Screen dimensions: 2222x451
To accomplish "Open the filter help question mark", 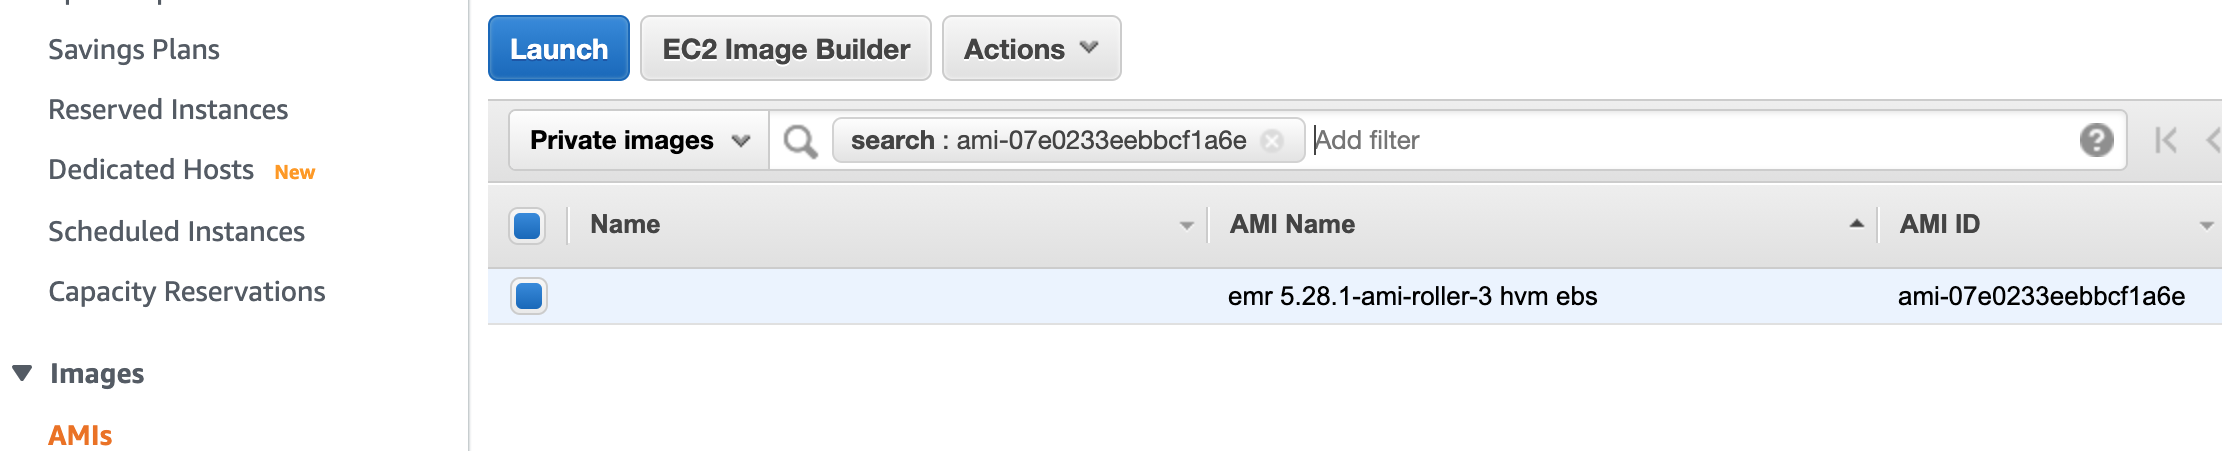I will (x=2096, y=140).
